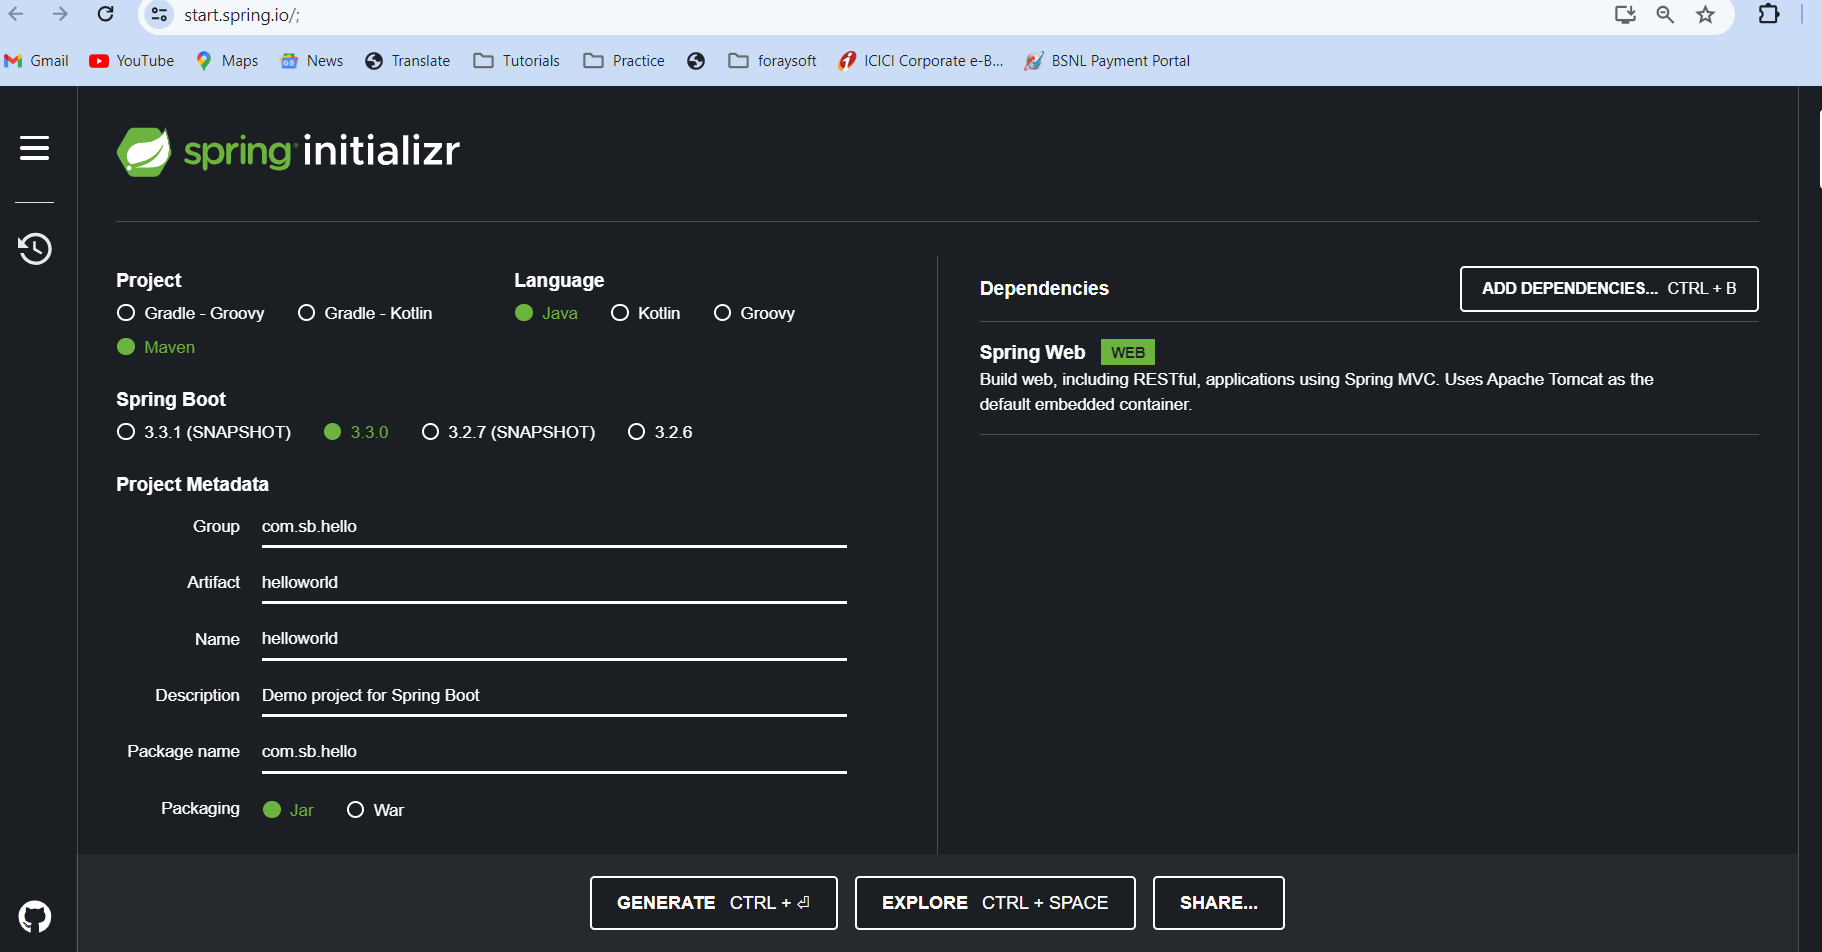The width and height of the screenshot is (1822, 952).
Task: Open the foraysoft bookmark folder
Action: tap(773, 61)
